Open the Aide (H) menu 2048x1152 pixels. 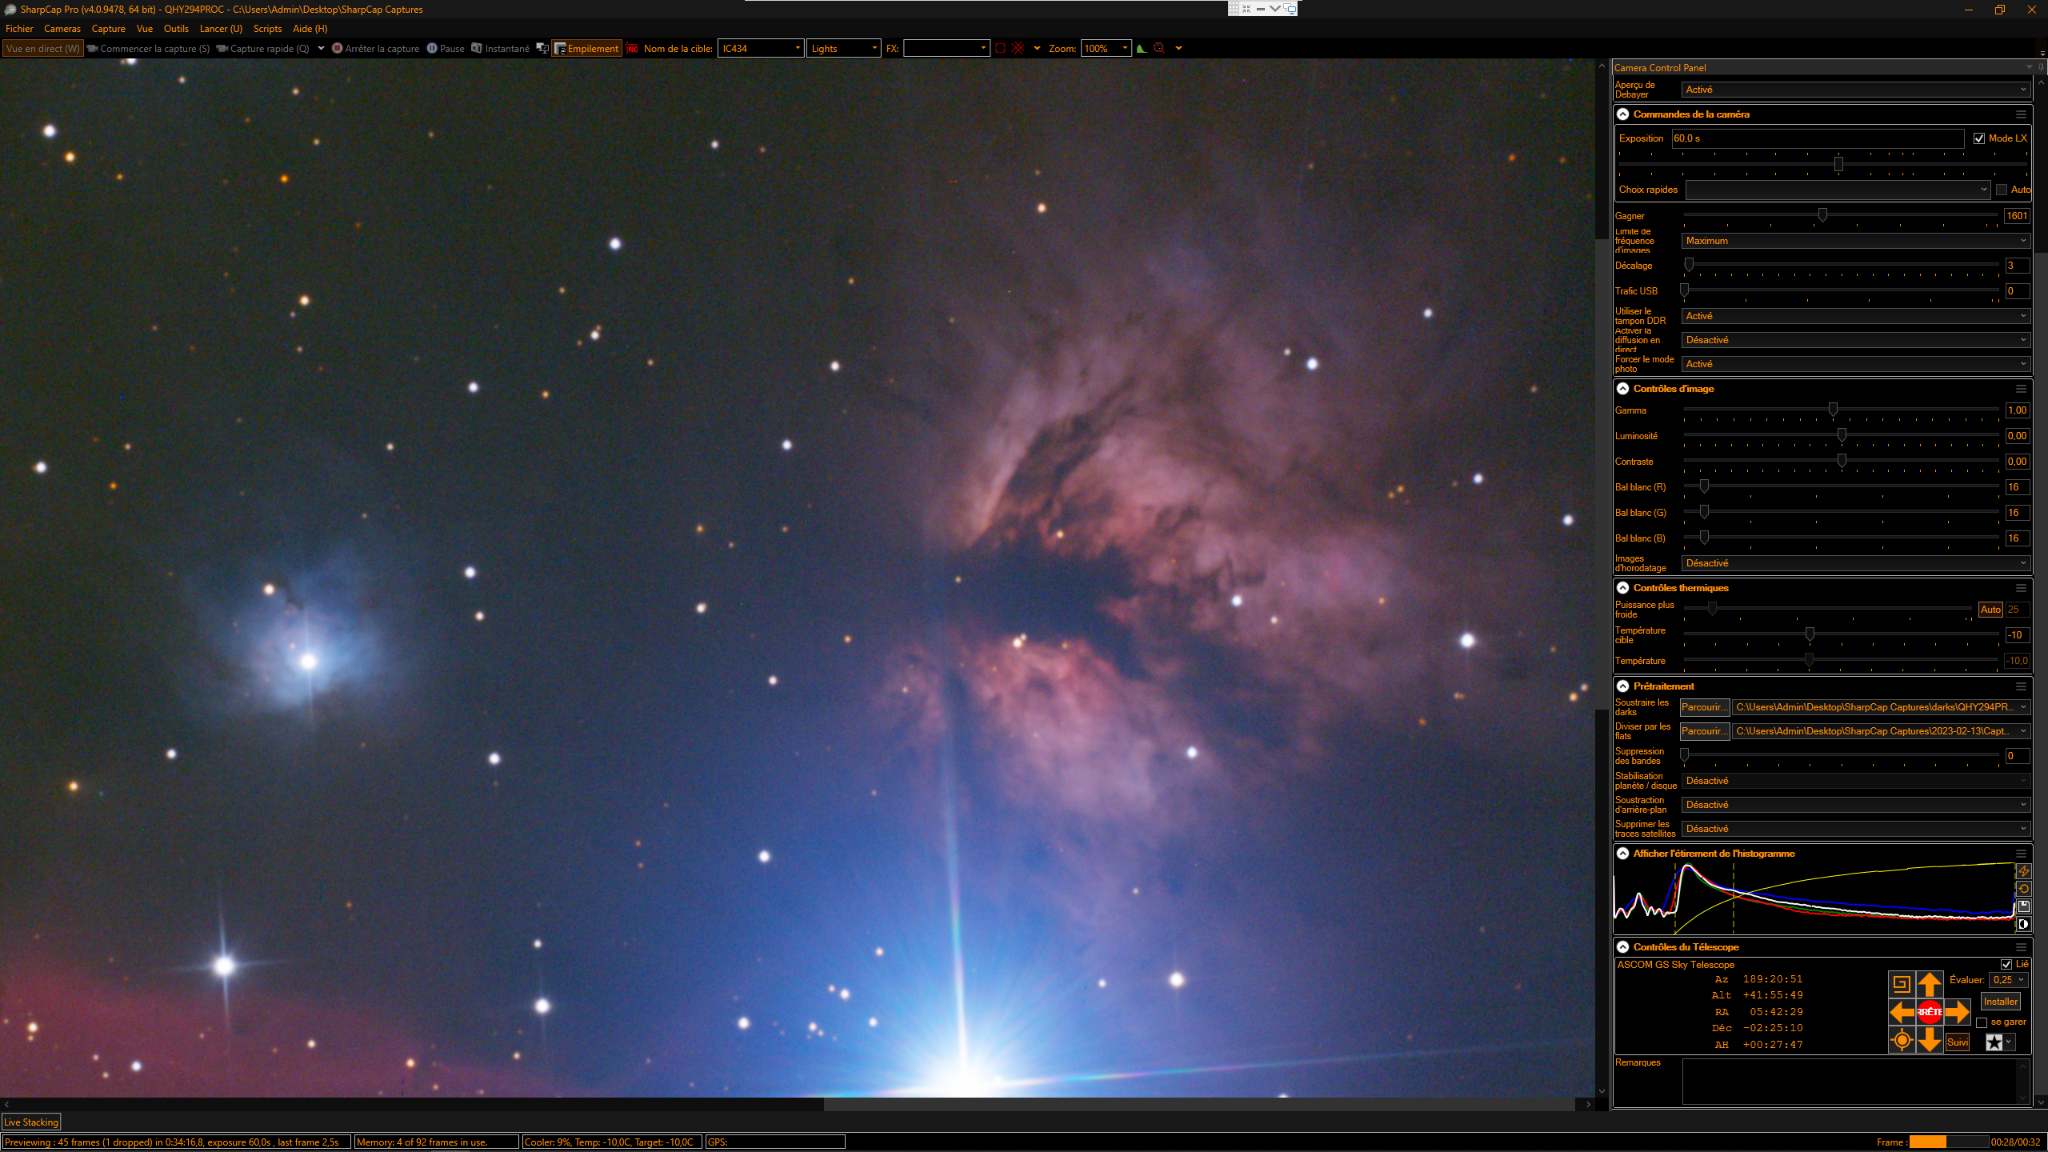point(310,29)
